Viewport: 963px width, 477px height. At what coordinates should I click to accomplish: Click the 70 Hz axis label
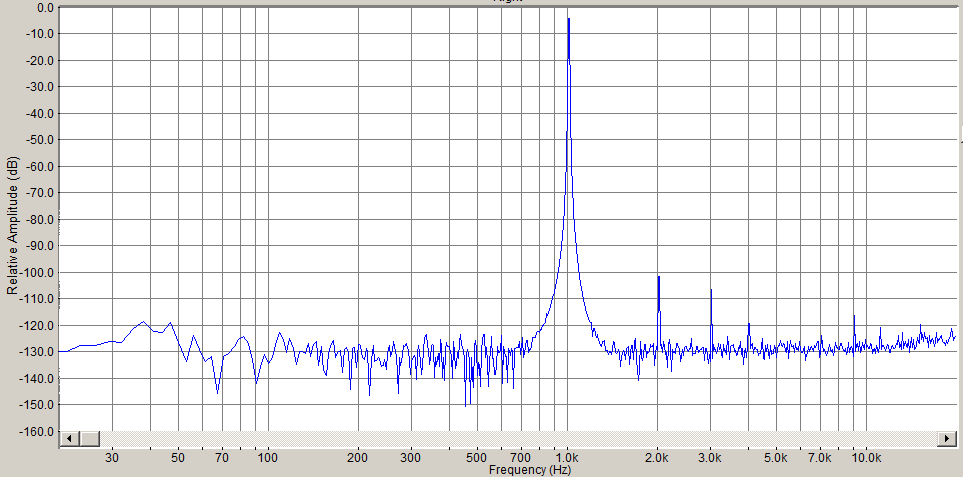[222, 457]
